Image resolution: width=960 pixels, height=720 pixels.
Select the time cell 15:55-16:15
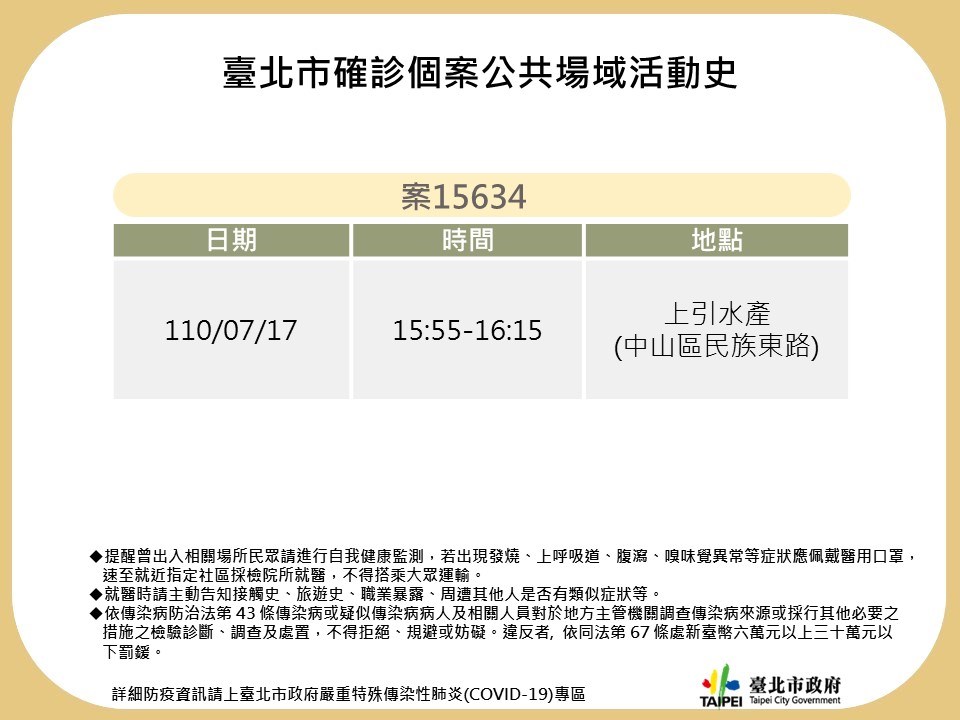click(467, 330)
